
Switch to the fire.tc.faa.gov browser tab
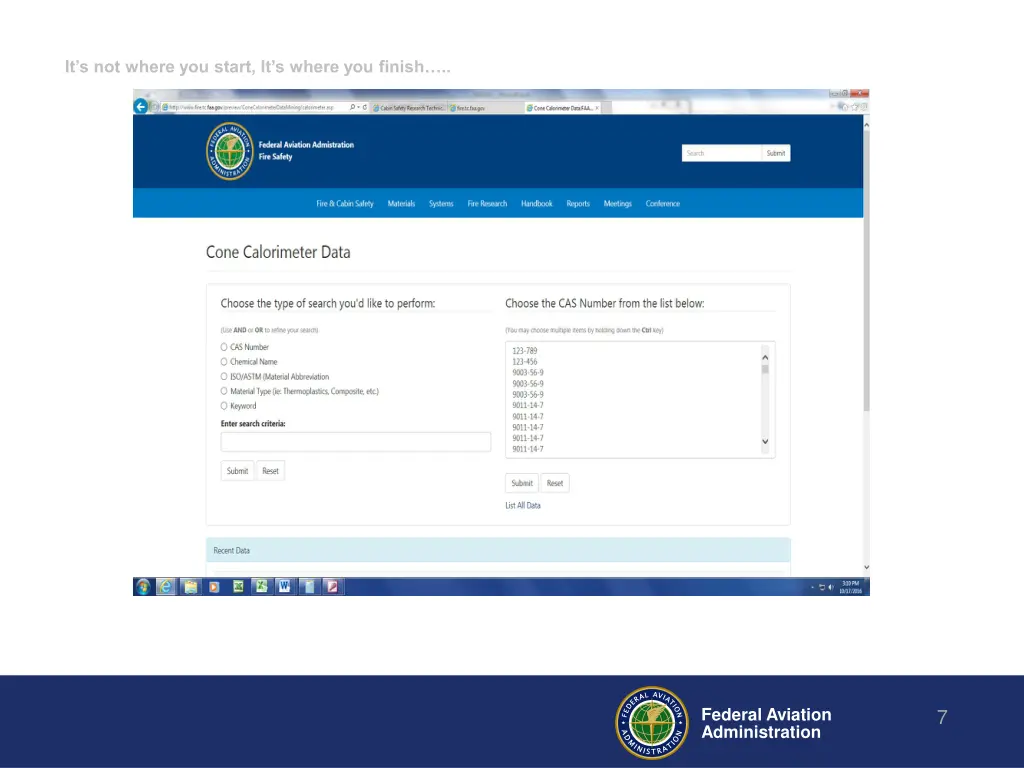(x=485, y=108)
